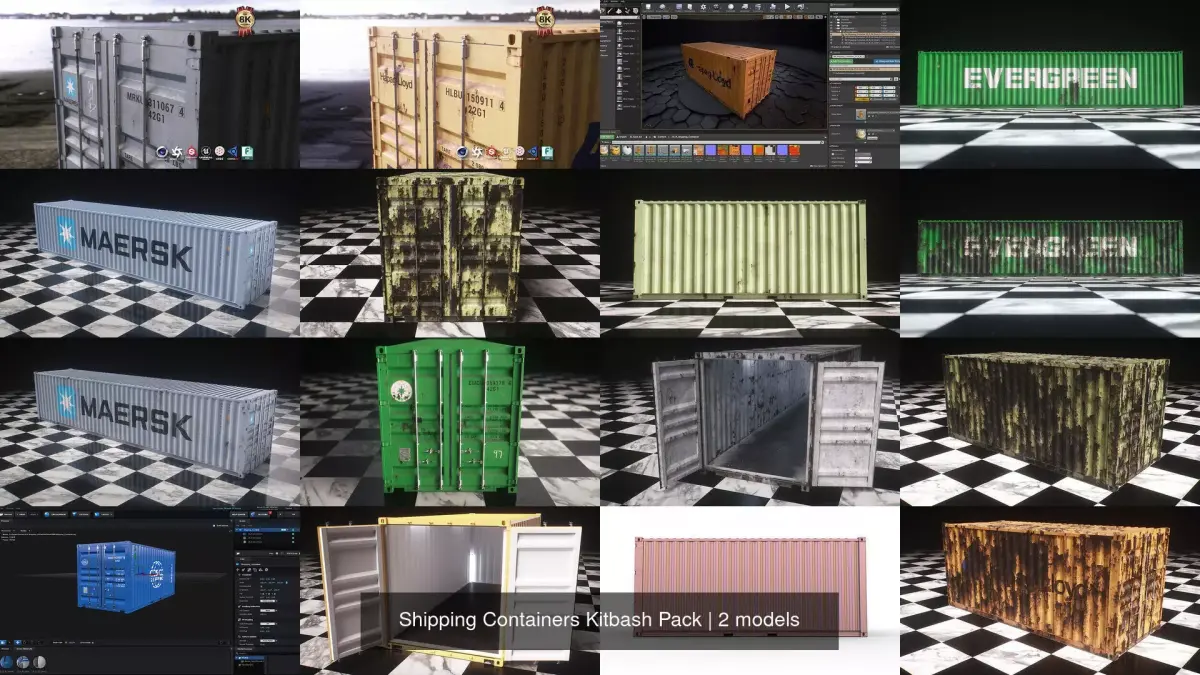
Task: Open the rusty yellow container front-view render
Action: [450, 253]
